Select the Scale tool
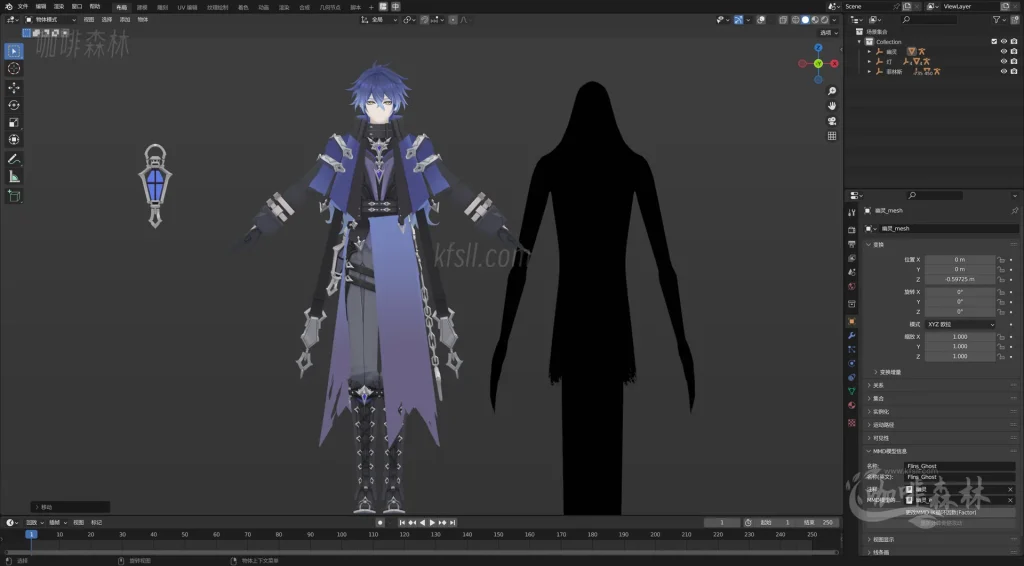This screenshot has width=1024, height=566. pos(14,122)
